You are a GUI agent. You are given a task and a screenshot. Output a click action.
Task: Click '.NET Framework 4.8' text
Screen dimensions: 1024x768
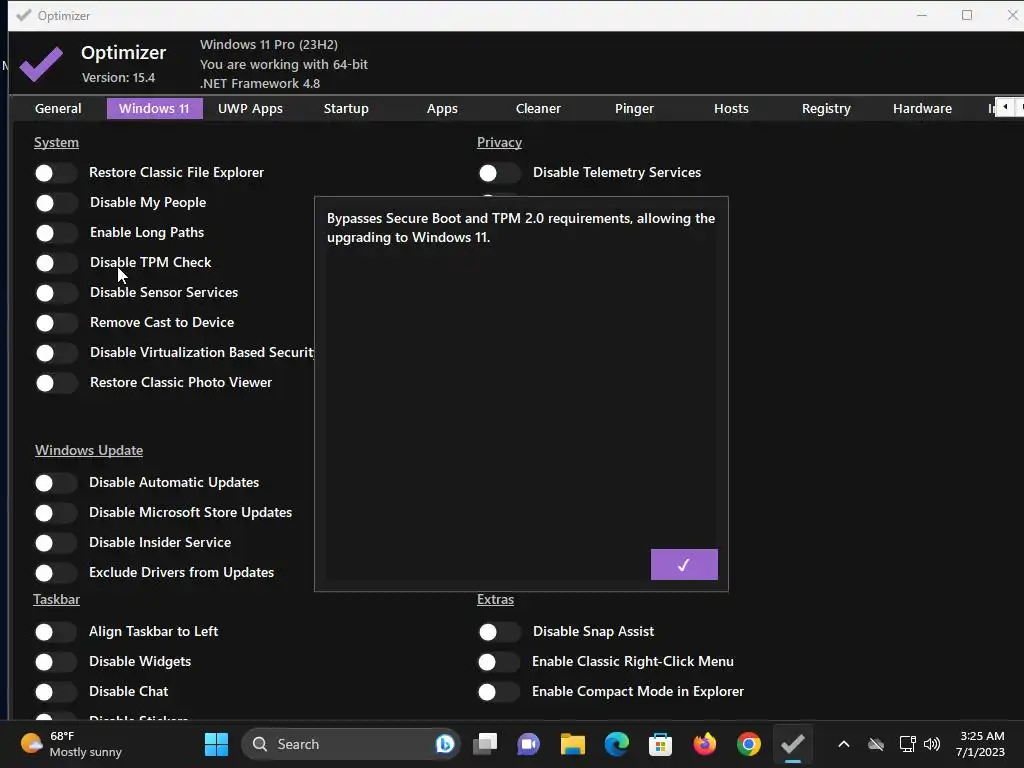click(259, 84)
